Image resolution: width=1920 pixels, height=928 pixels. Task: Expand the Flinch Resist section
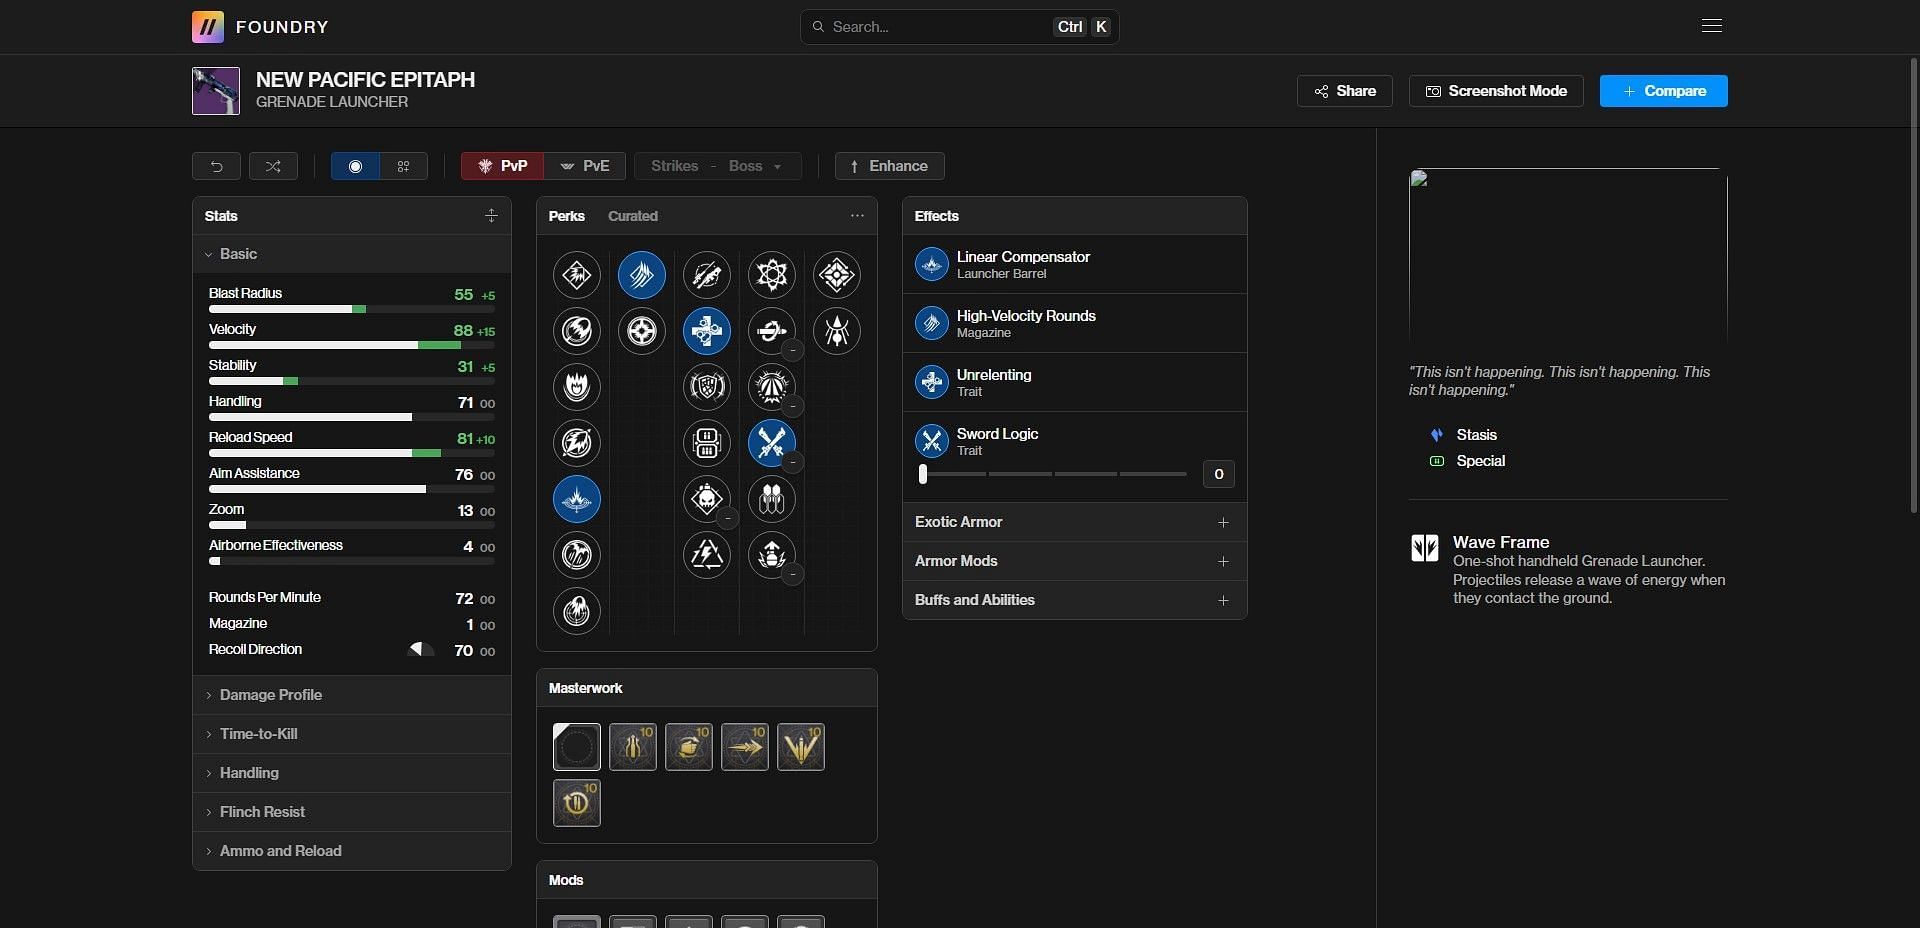click(352, 812)
